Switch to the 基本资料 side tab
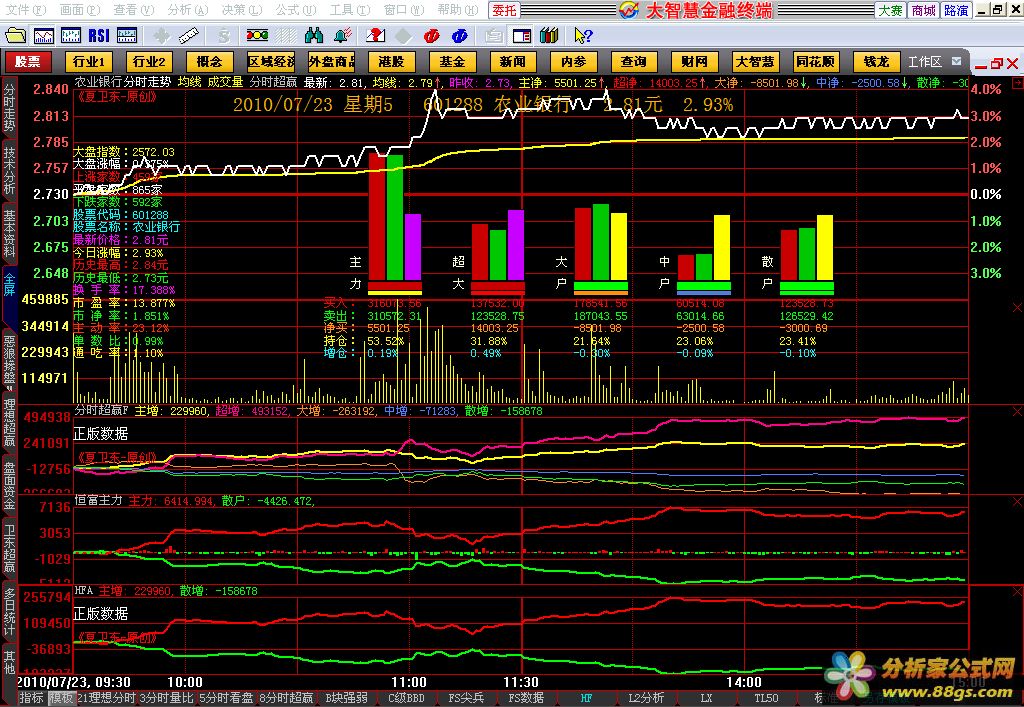Screen dimensions: 1024x707 (9, 232)
